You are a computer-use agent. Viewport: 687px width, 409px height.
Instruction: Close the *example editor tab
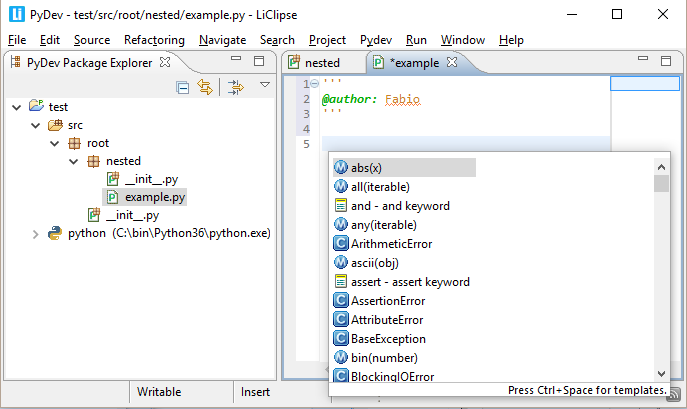click(x=452, y=62)
